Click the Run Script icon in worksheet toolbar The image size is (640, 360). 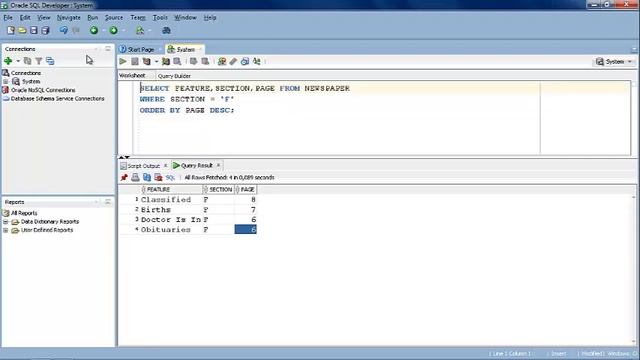[135, 62]
